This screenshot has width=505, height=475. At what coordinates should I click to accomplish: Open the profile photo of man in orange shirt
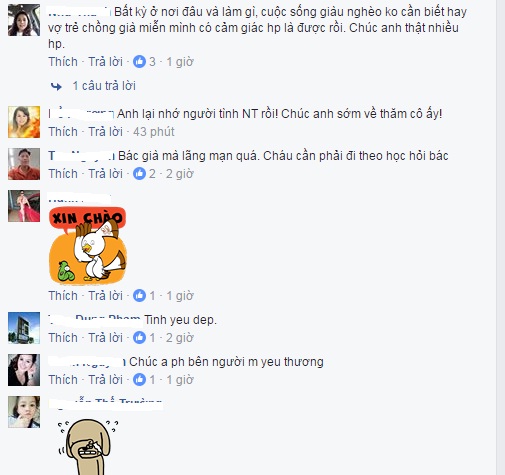pos(24,164)
